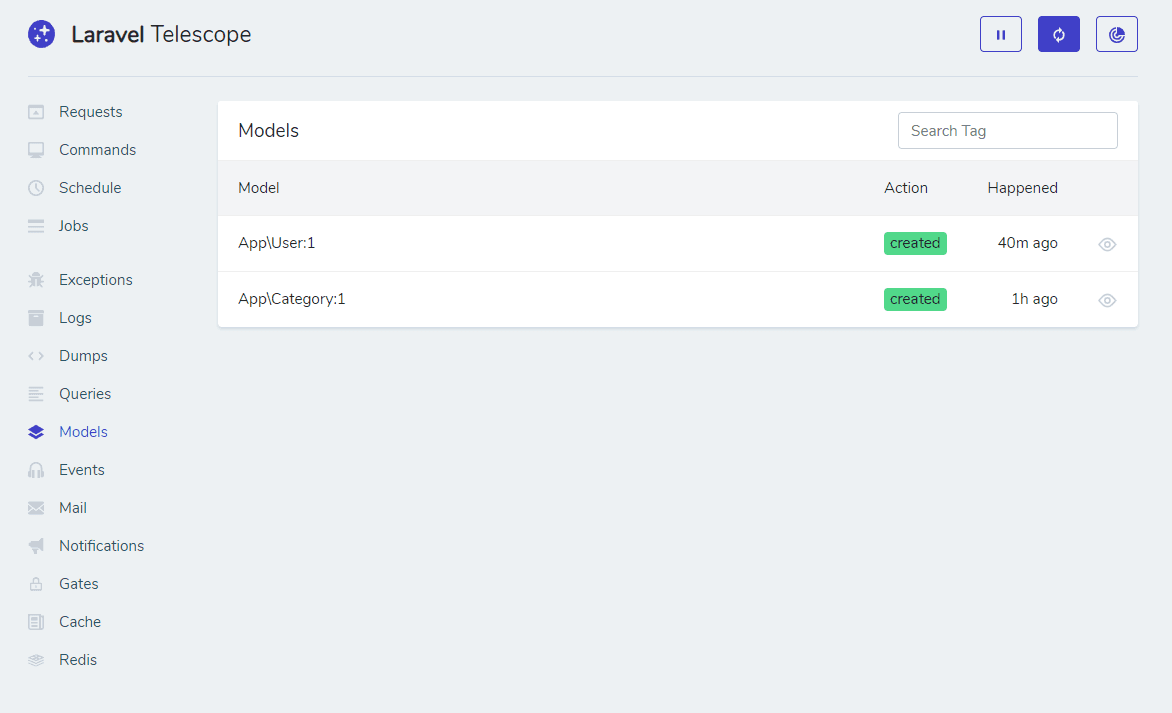Select the Commands terminal icon

(x=36, y=149)
